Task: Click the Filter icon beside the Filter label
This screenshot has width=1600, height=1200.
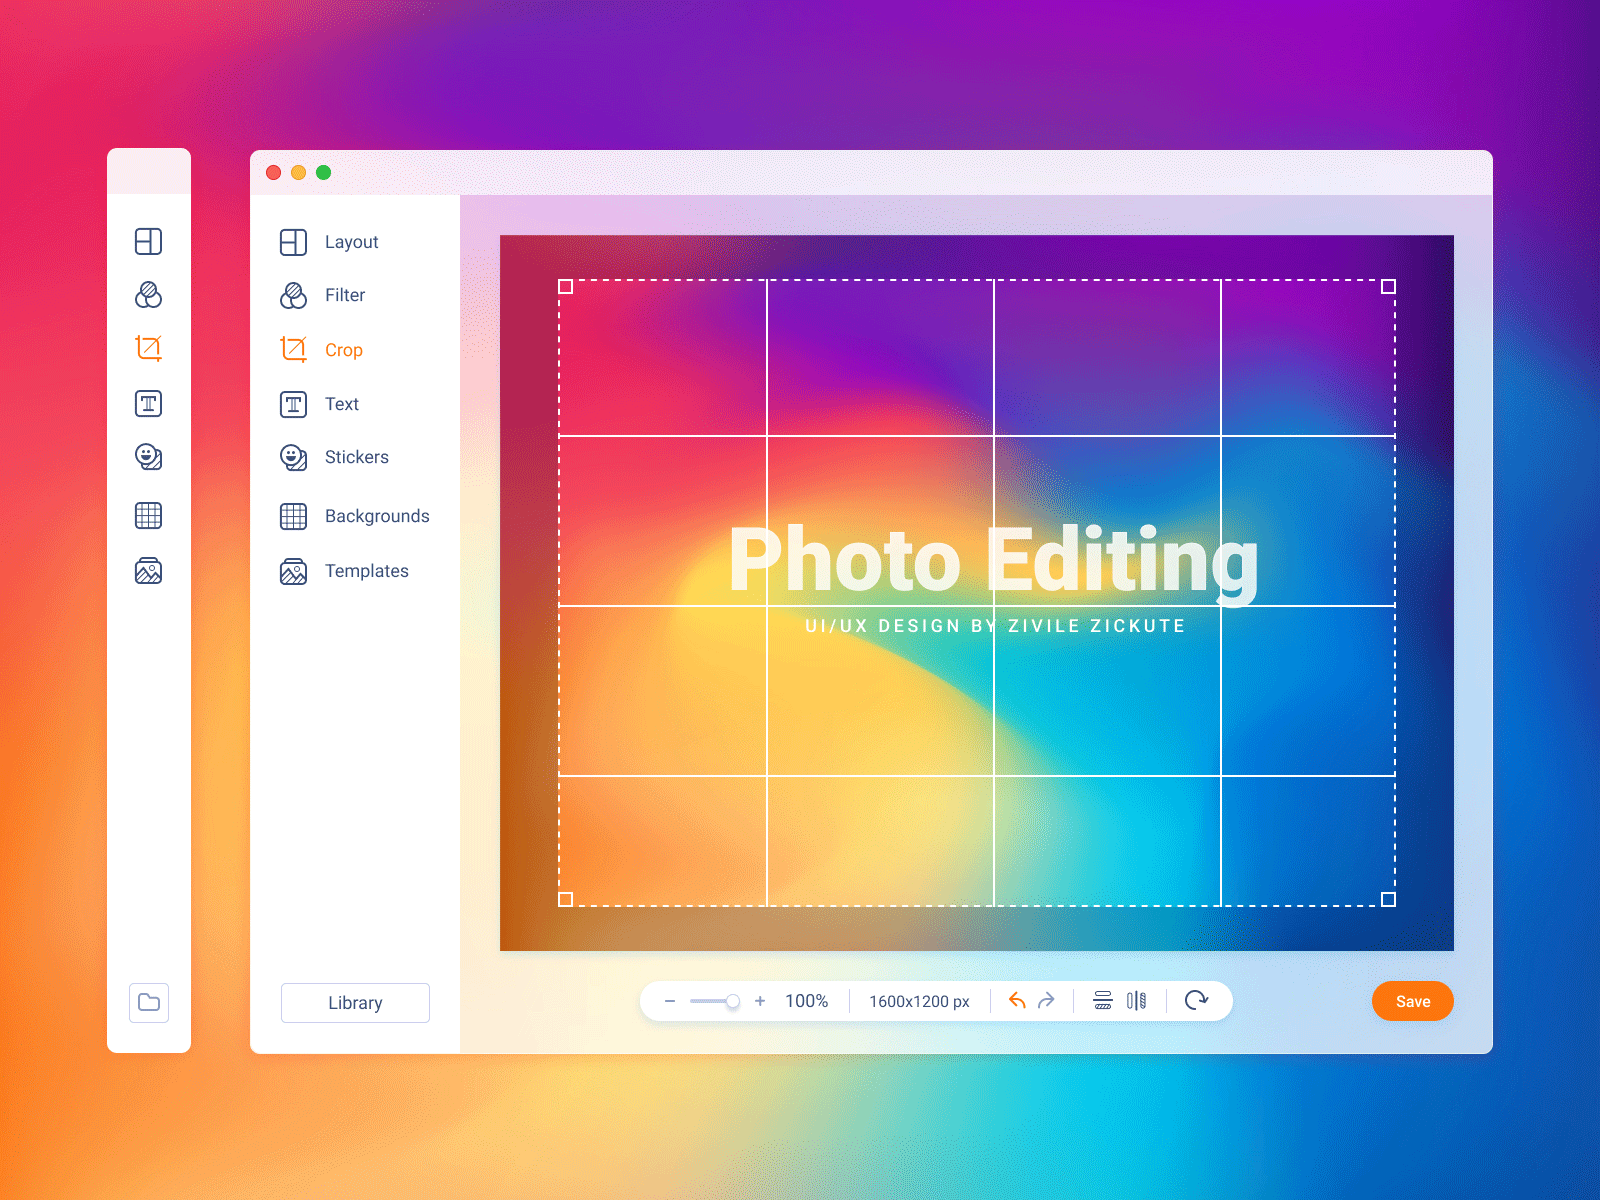Action: pos(293,295)
